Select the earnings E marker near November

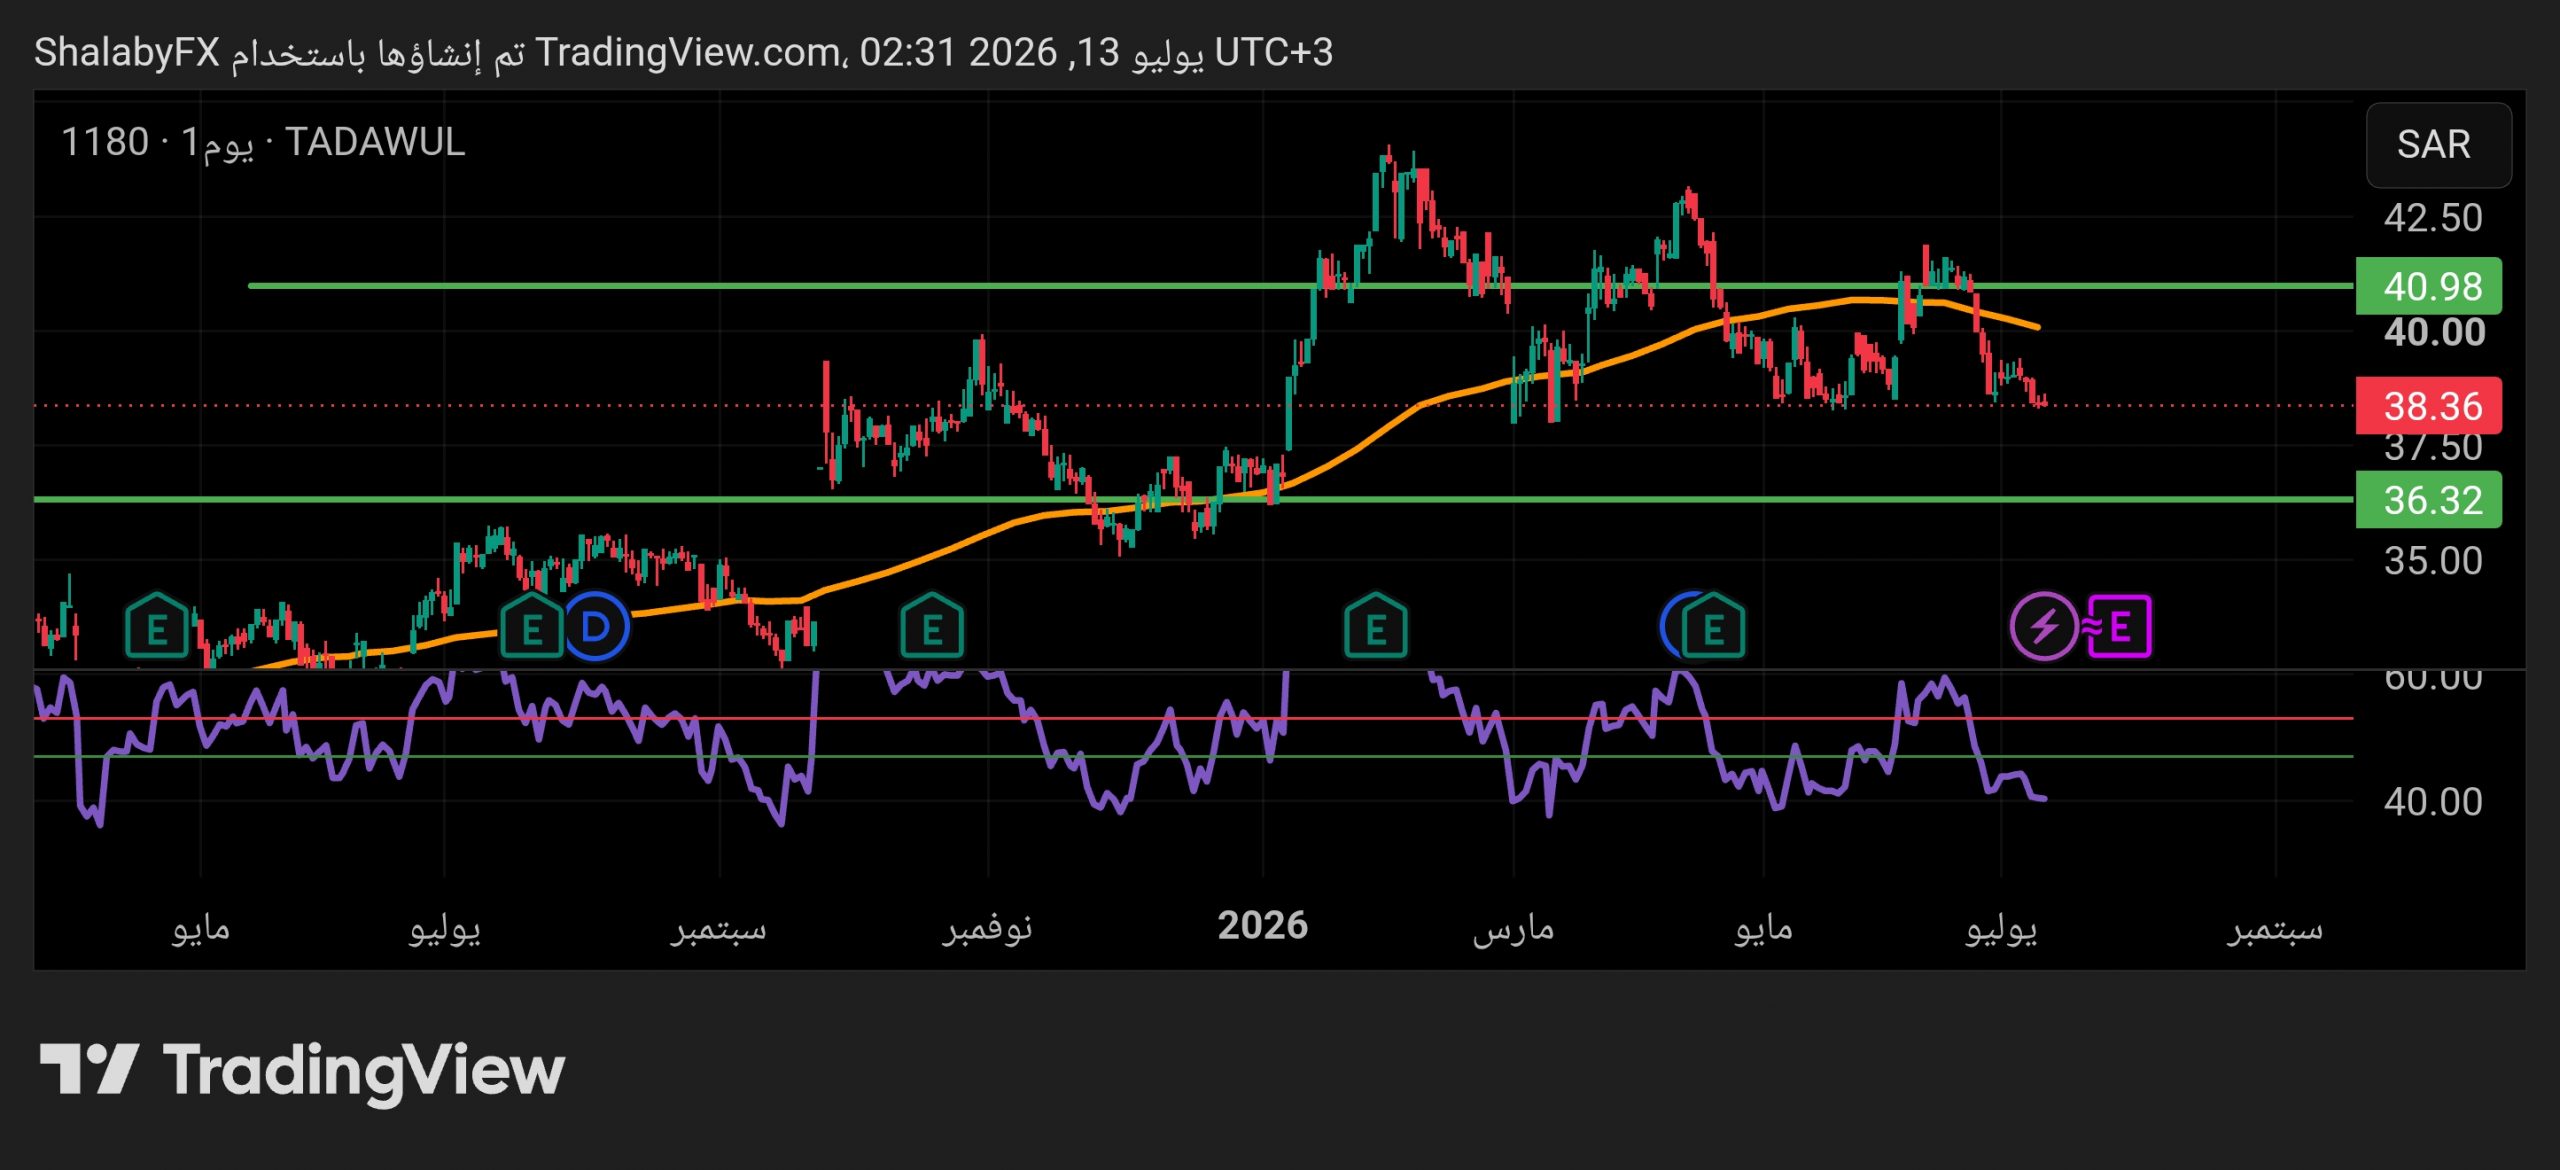tap(932, 627)
